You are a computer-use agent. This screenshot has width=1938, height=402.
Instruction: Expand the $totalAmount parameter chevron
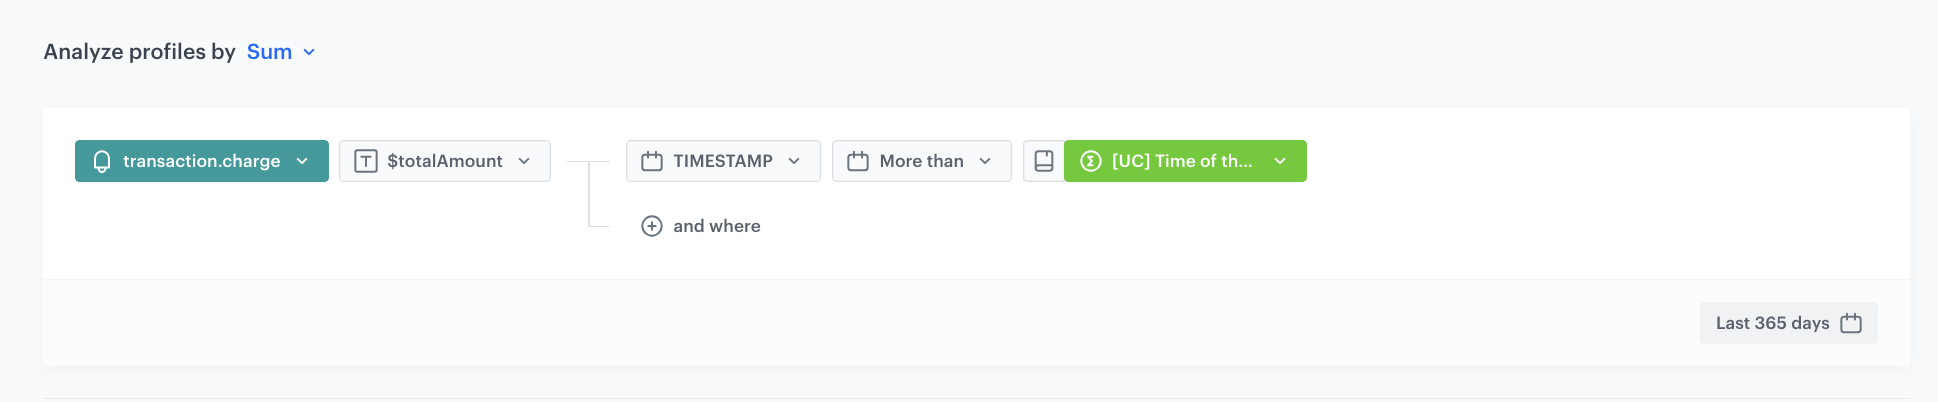[x=524, y=161]
